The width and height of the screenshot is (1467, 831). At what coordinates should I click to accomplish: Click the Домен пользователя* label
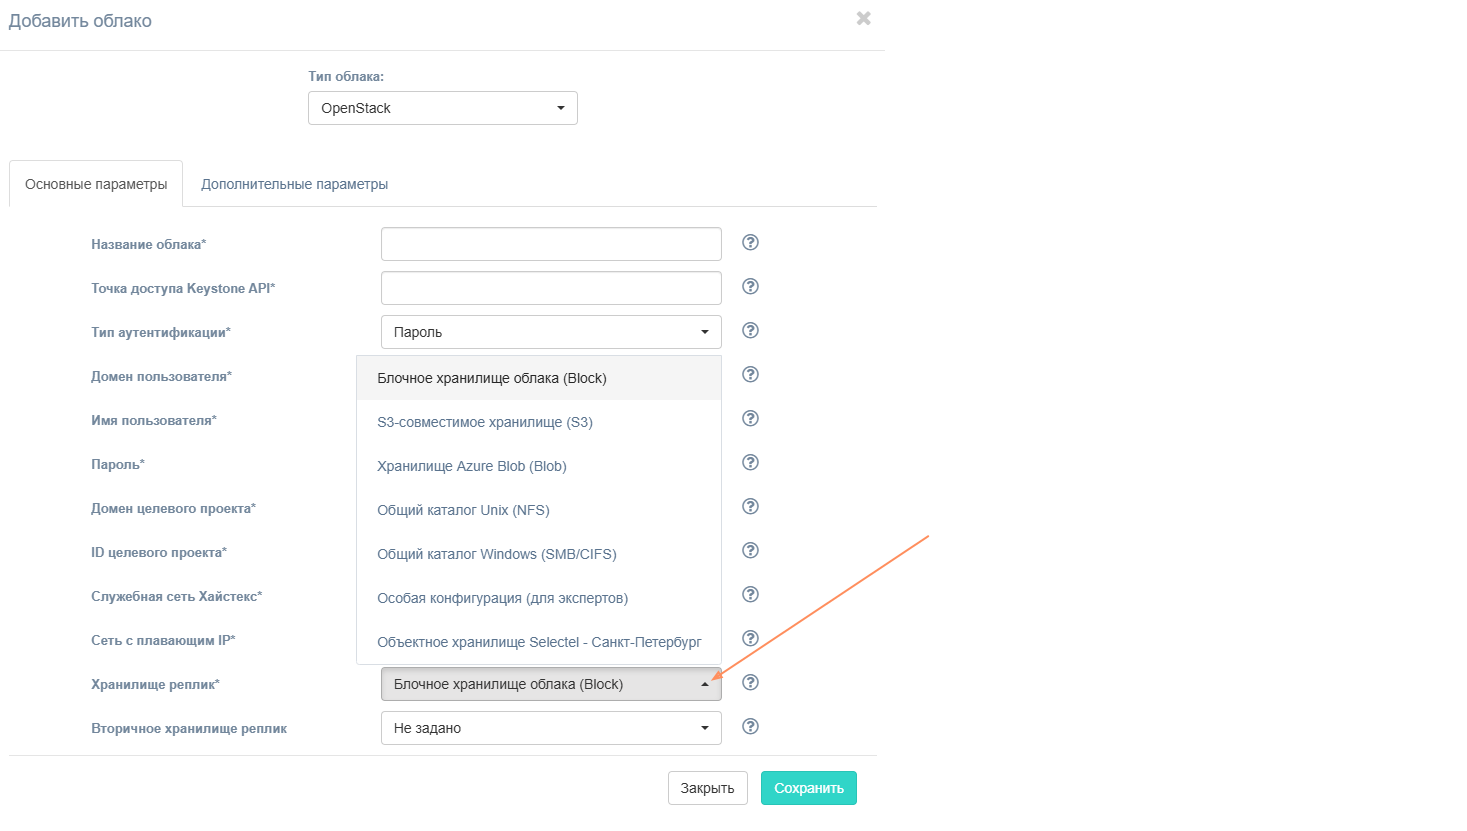point(162,376)
